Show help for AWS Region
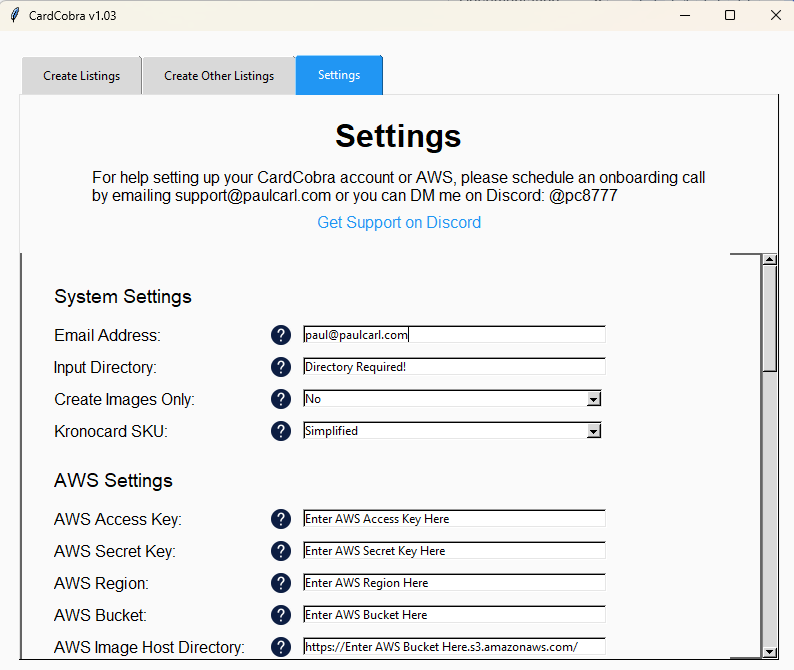This screenshot has width=794, height=670. (x=281, y=583)
